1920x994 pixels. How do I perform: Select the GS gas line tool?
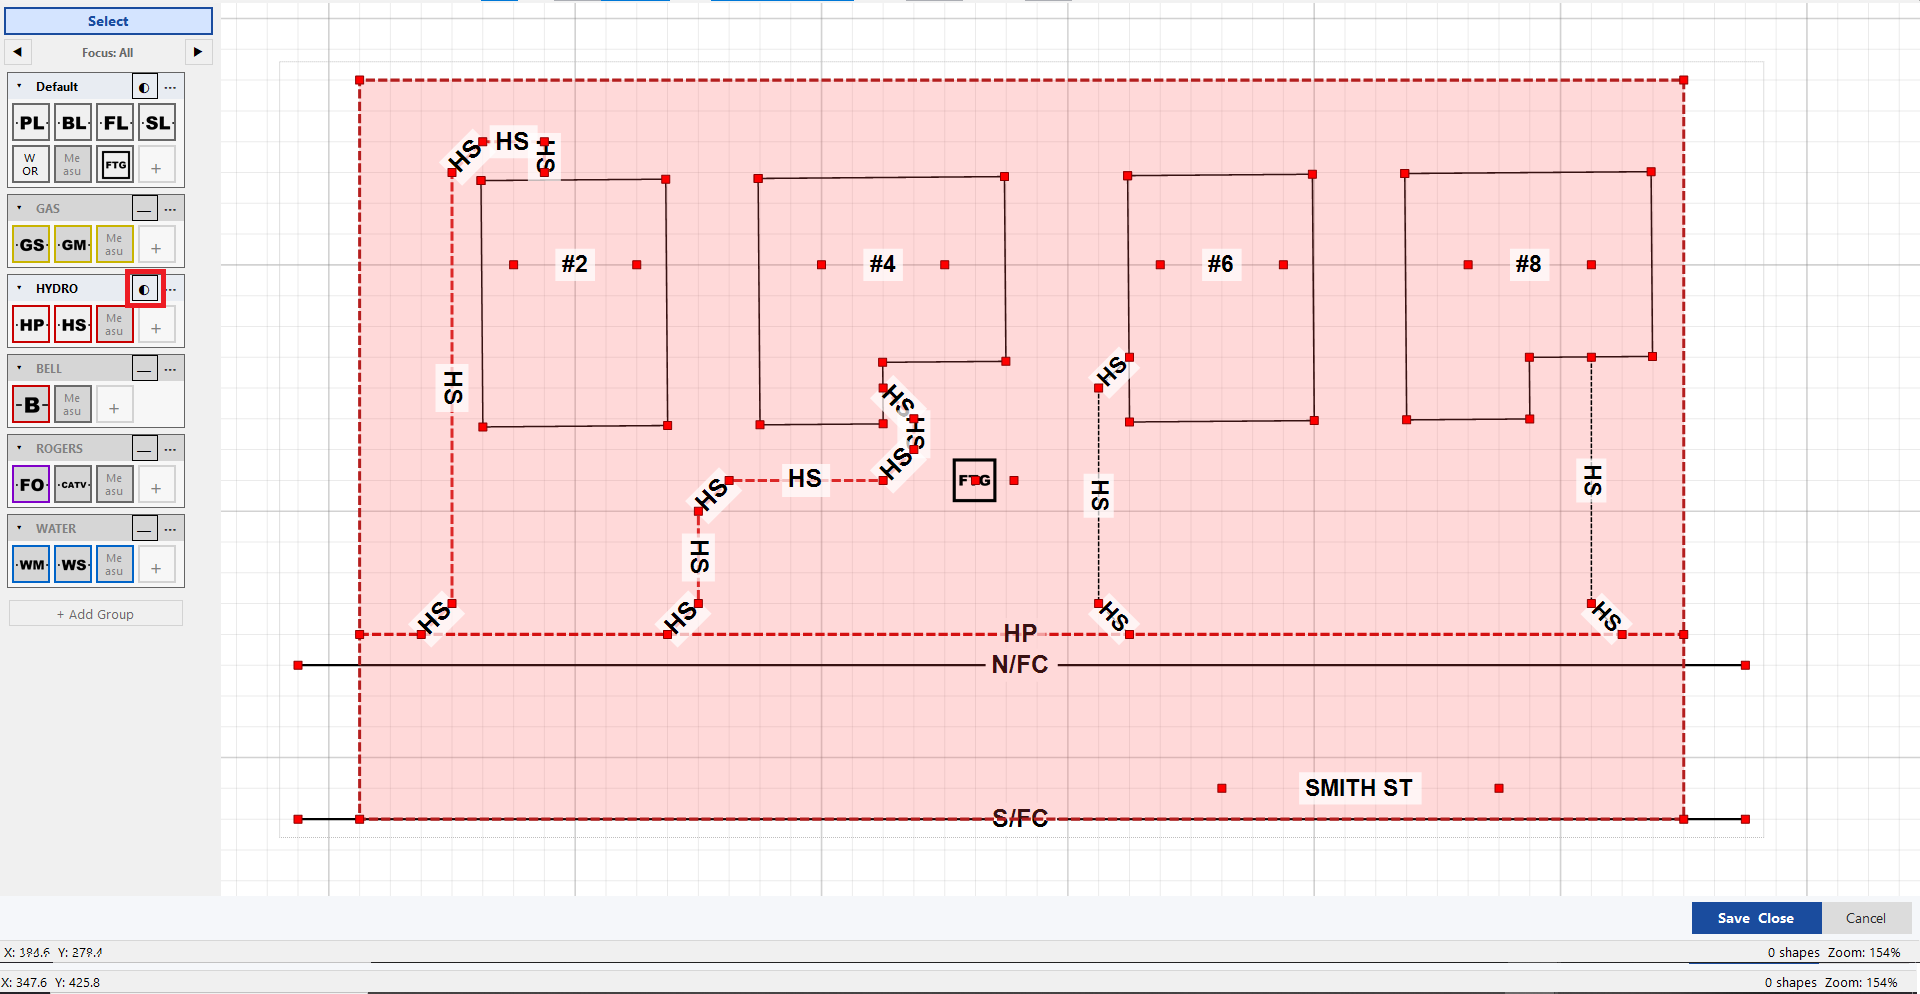point(31,244)
